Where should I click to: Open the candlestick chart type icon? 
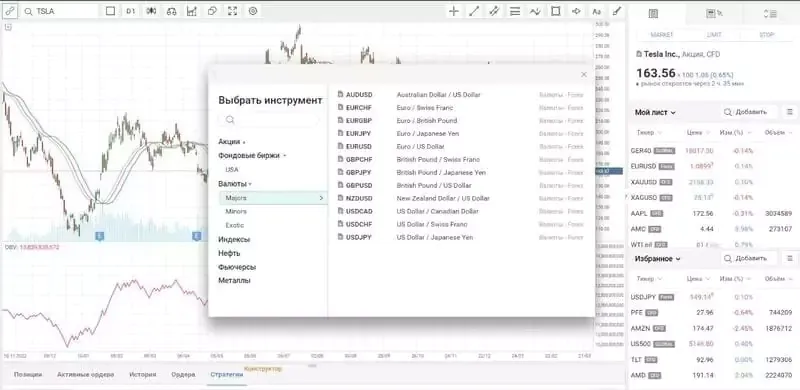[151, 11]
